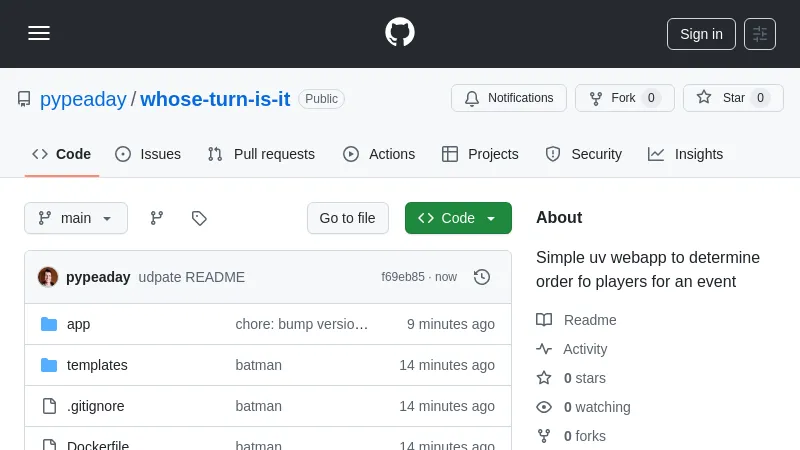This screenshot has width=800, height=450.
Task: Expand the green Code dropdown button
Action: tap(458, 218)
